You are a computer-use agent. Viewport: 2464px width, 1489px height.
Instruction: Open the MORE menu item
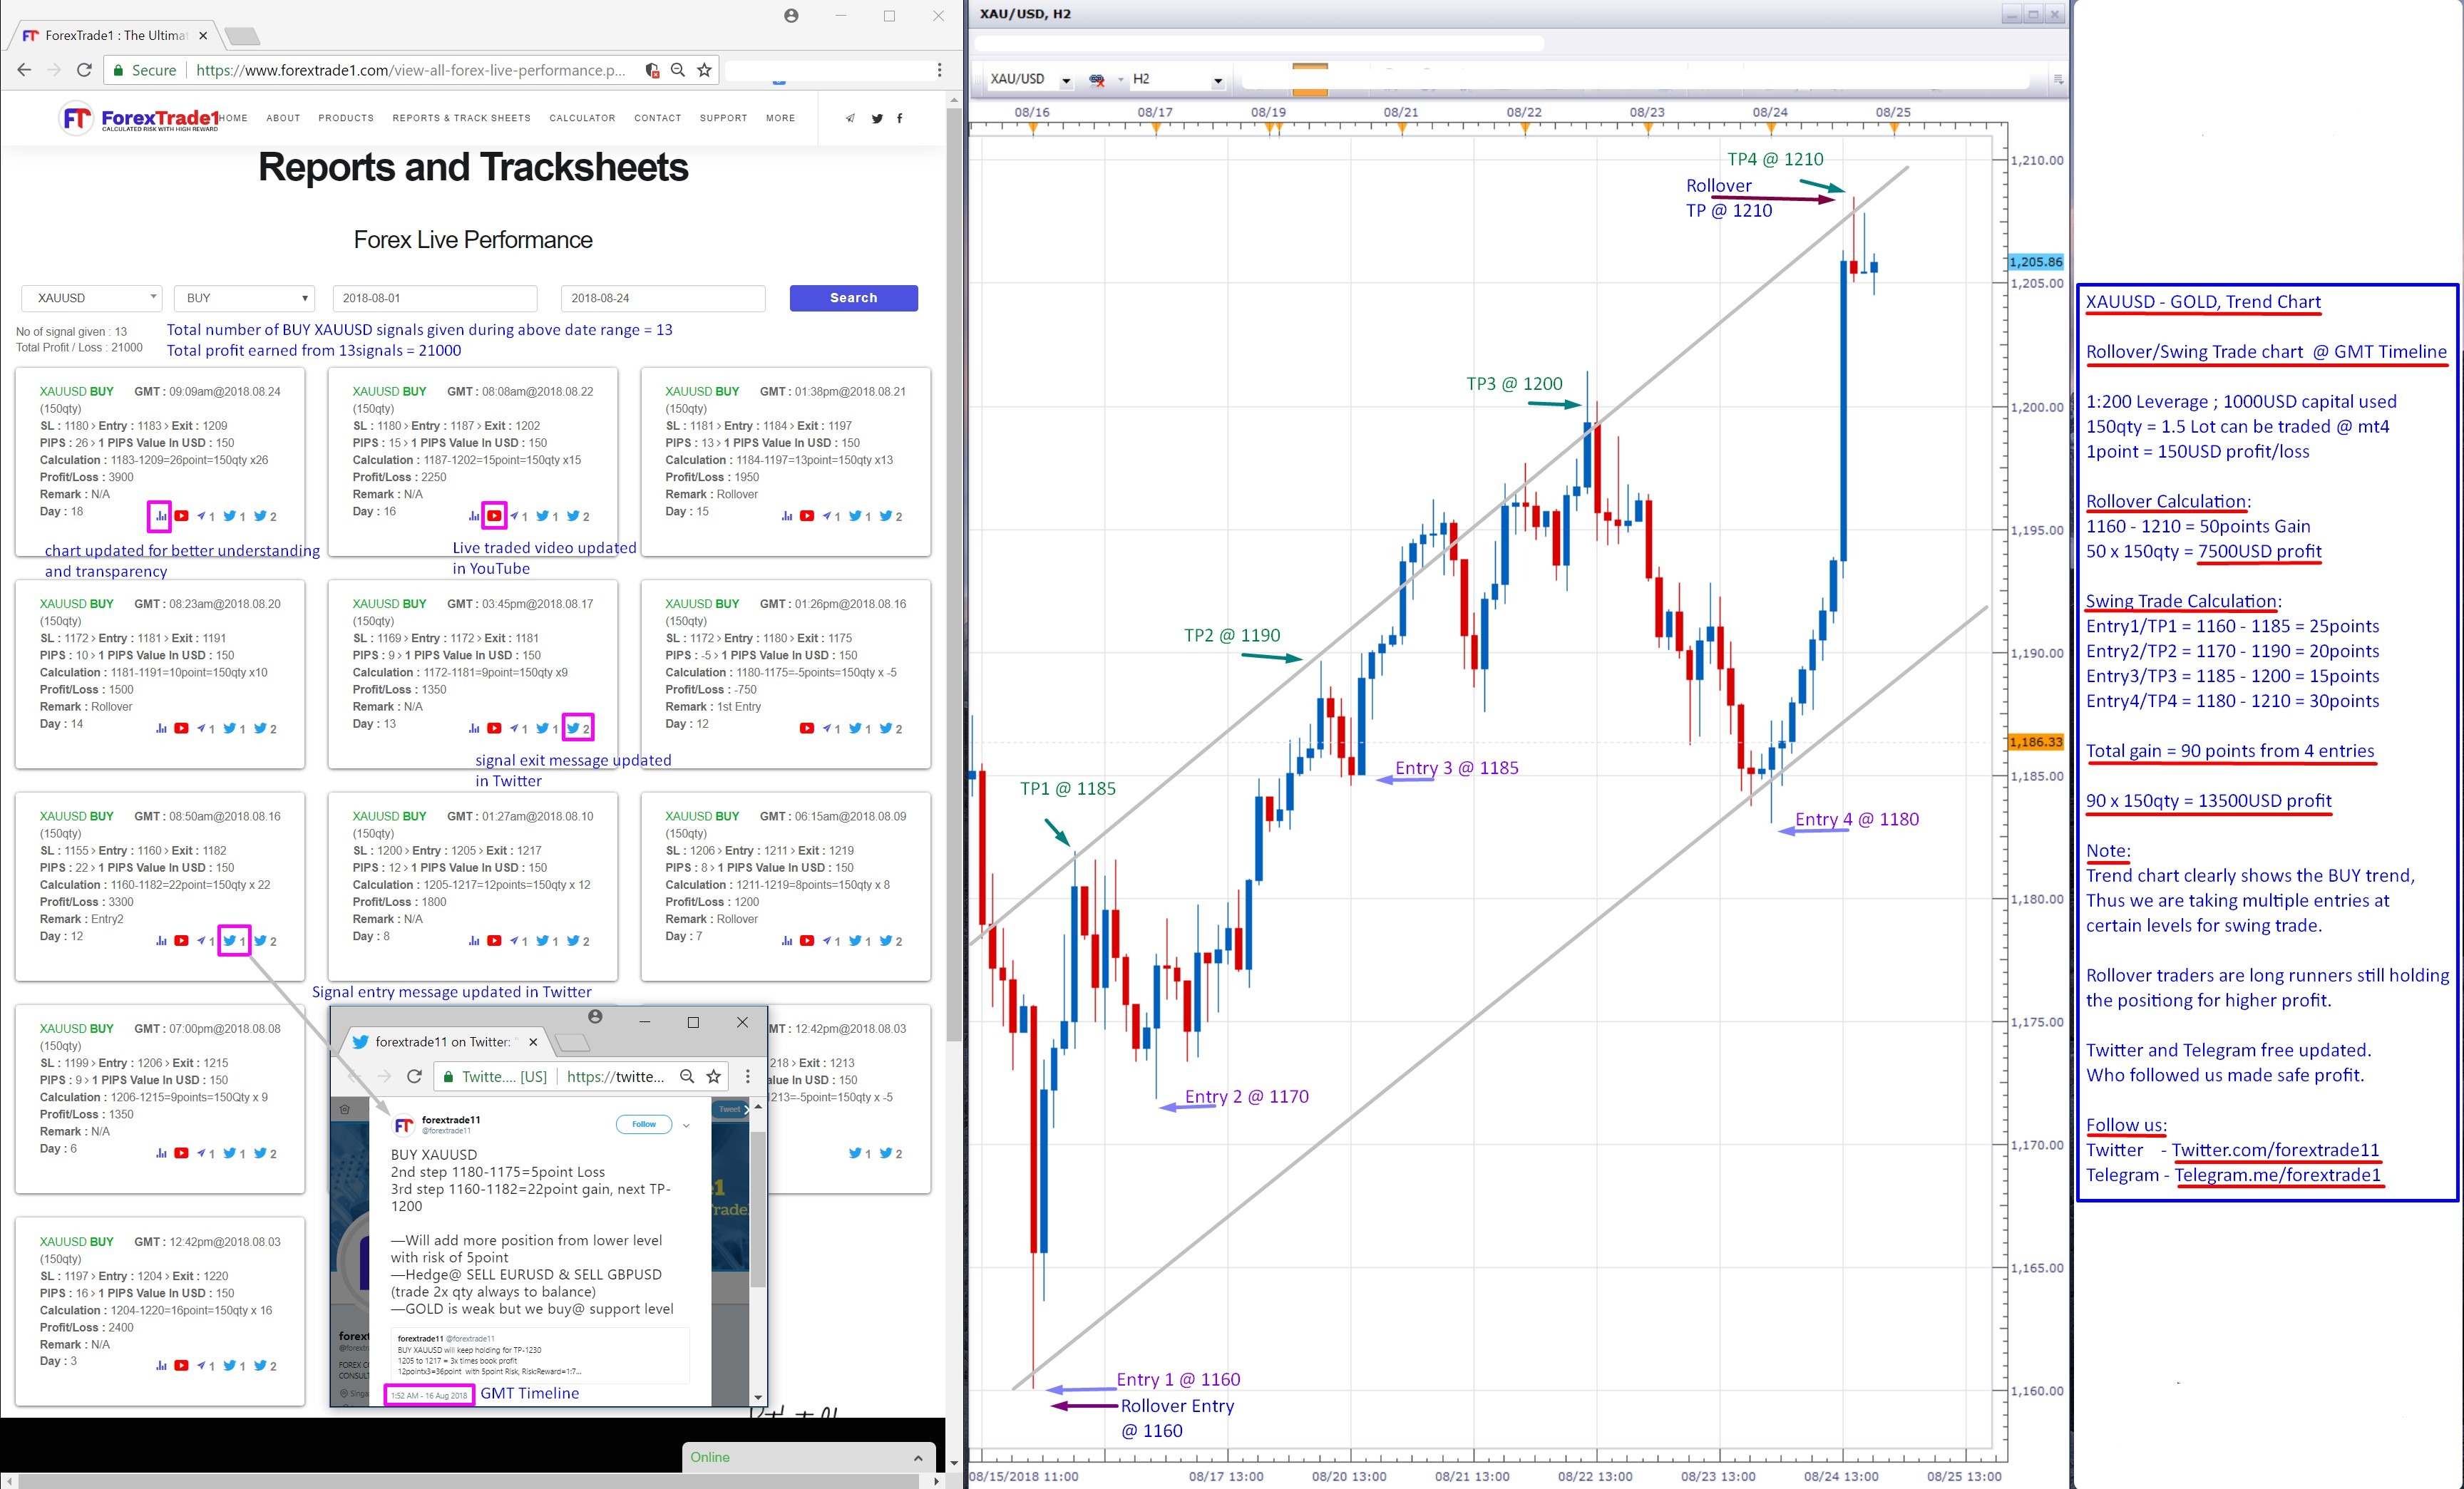tap(780, 118)
